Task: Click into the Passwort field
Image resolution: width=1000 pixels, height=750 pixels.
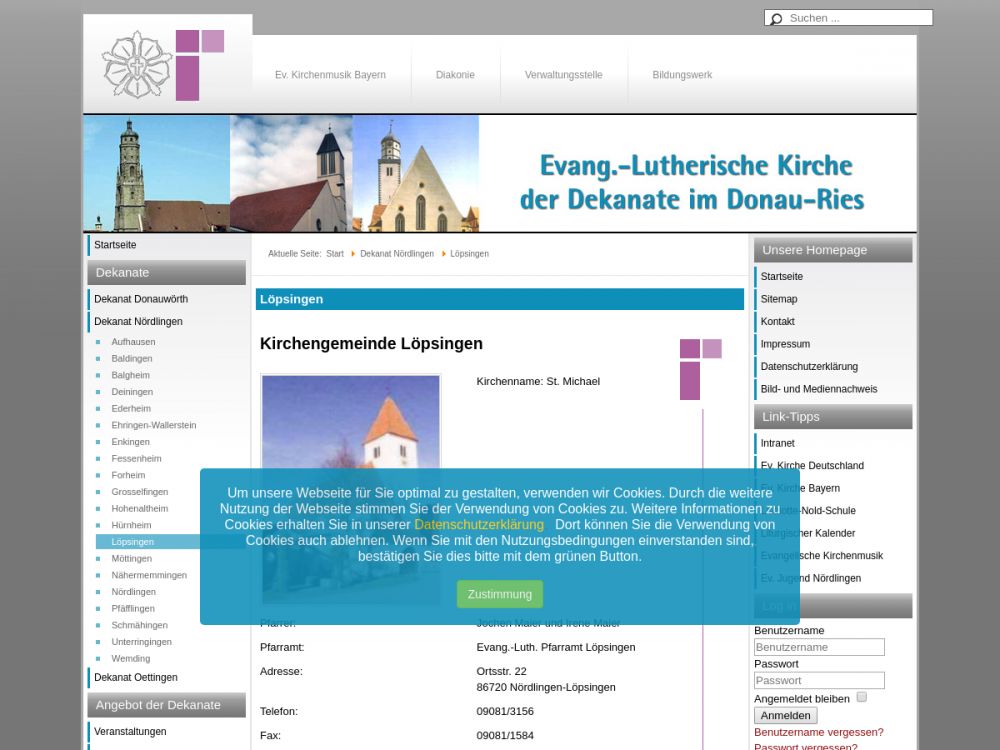Action: 819,680
